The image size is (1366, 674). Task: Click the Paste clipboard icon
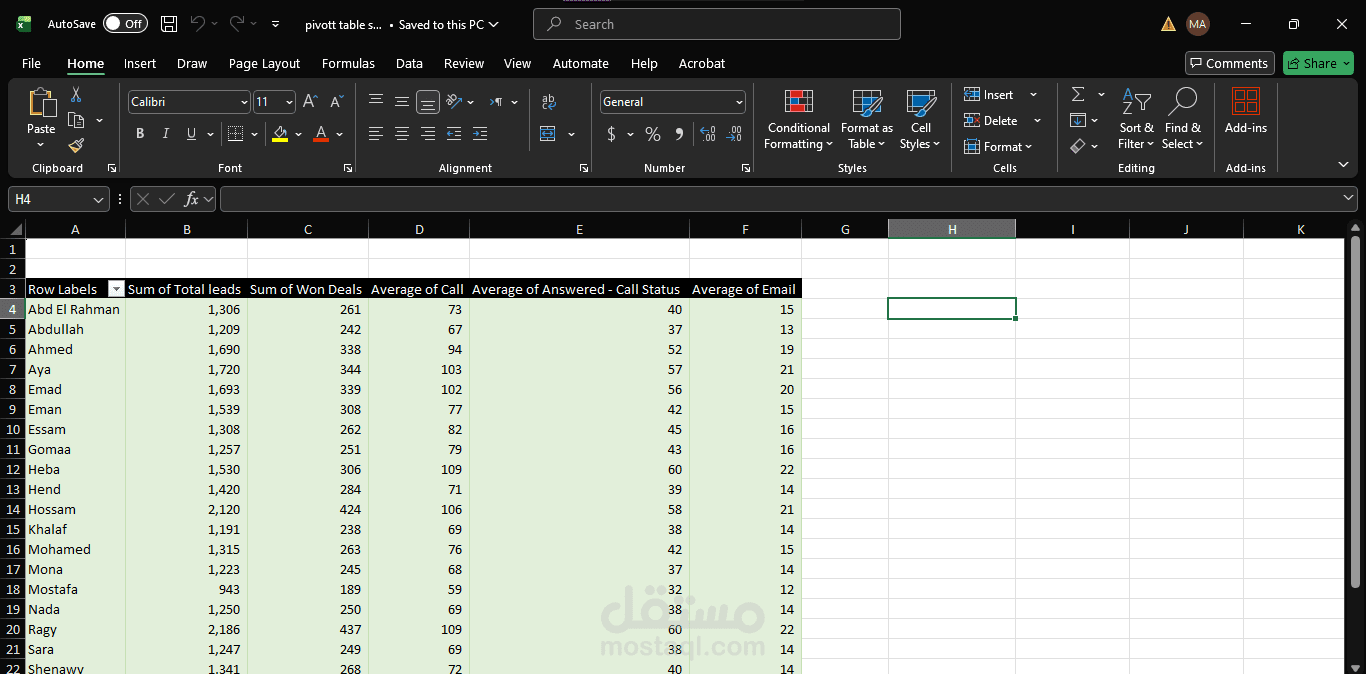click(x=42, y=103)
